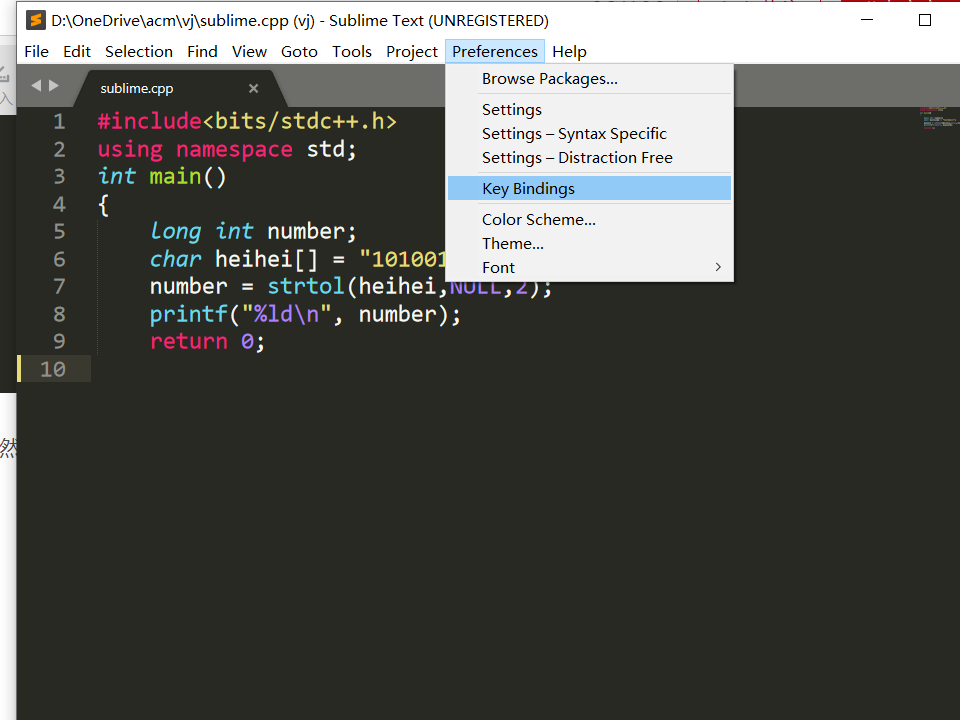
Task: Expand the Font submenu arrow
Action: coord(718,268)
